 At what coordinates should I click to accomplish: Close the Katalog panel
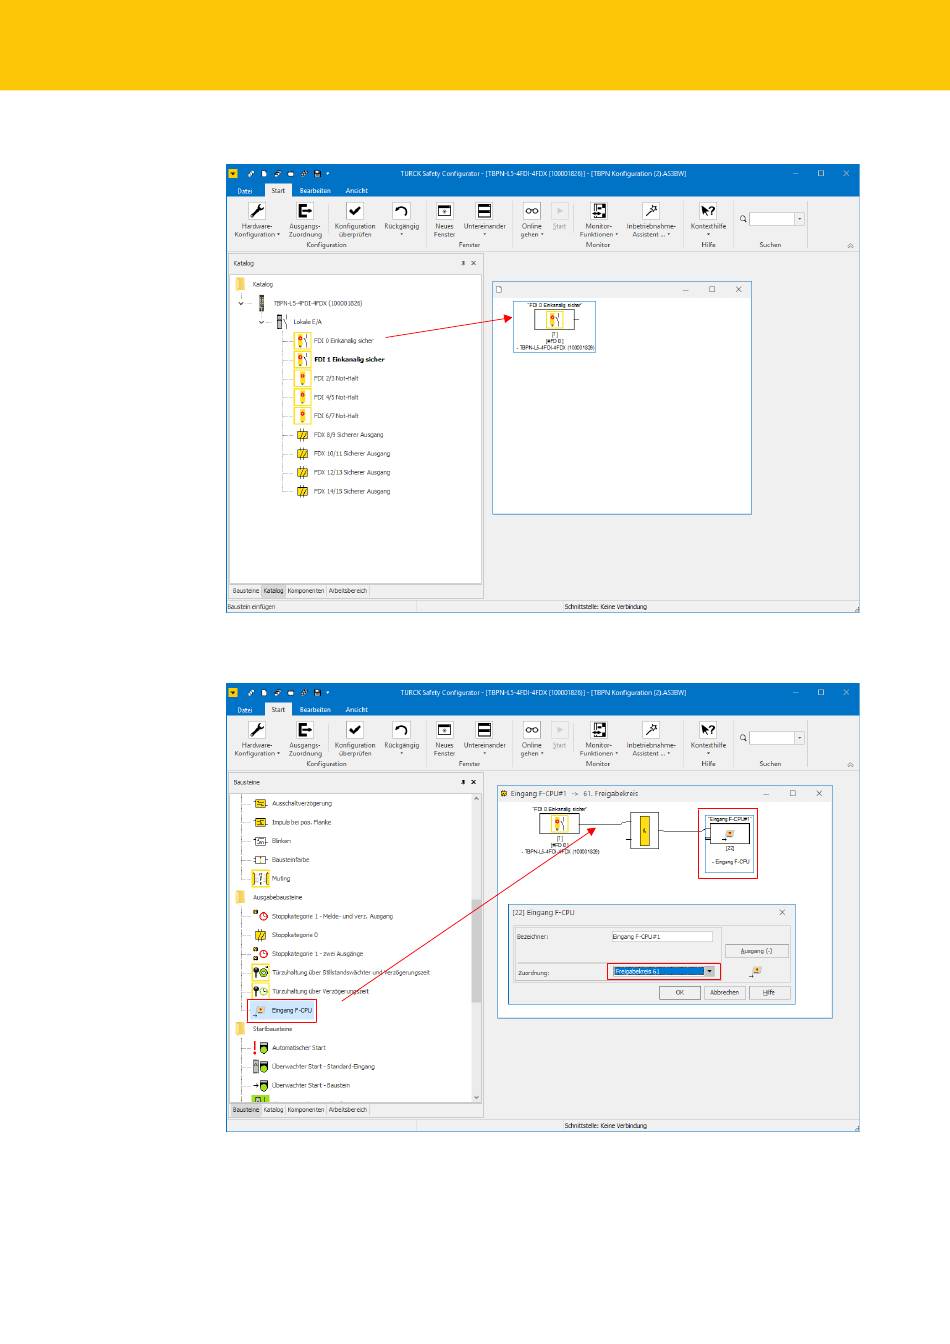coord(474,263)
